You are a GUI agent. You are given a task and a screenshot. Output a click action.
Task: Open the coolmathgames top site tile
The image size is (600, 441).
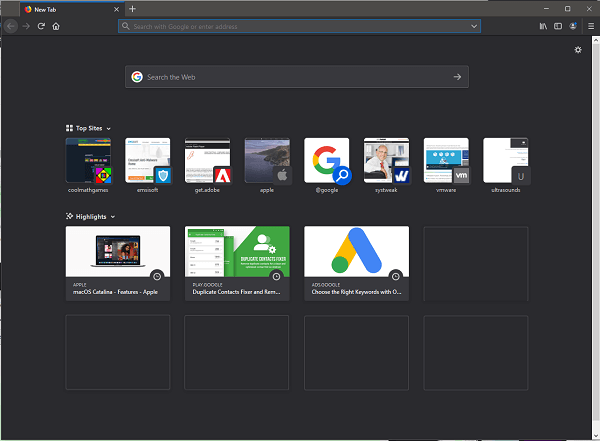point(88,165)
